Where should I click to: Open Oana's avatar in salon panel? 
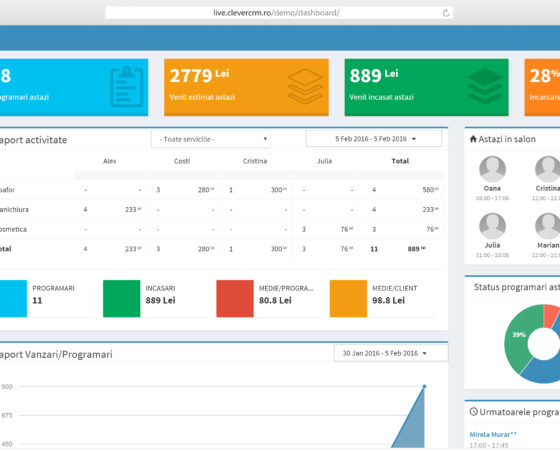(492, 169)
